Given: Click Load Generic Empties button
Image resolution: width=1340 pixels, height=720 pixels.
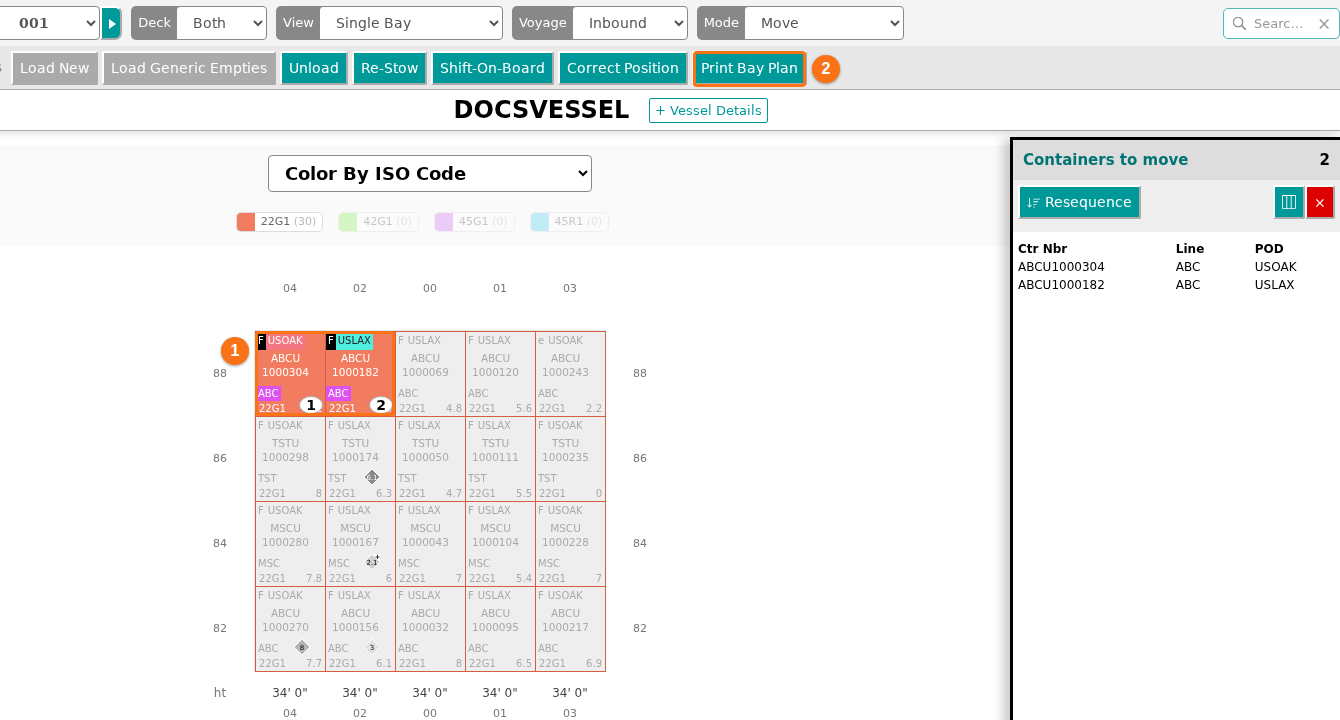Looking at the screenshot, I should tap(189, 68).
